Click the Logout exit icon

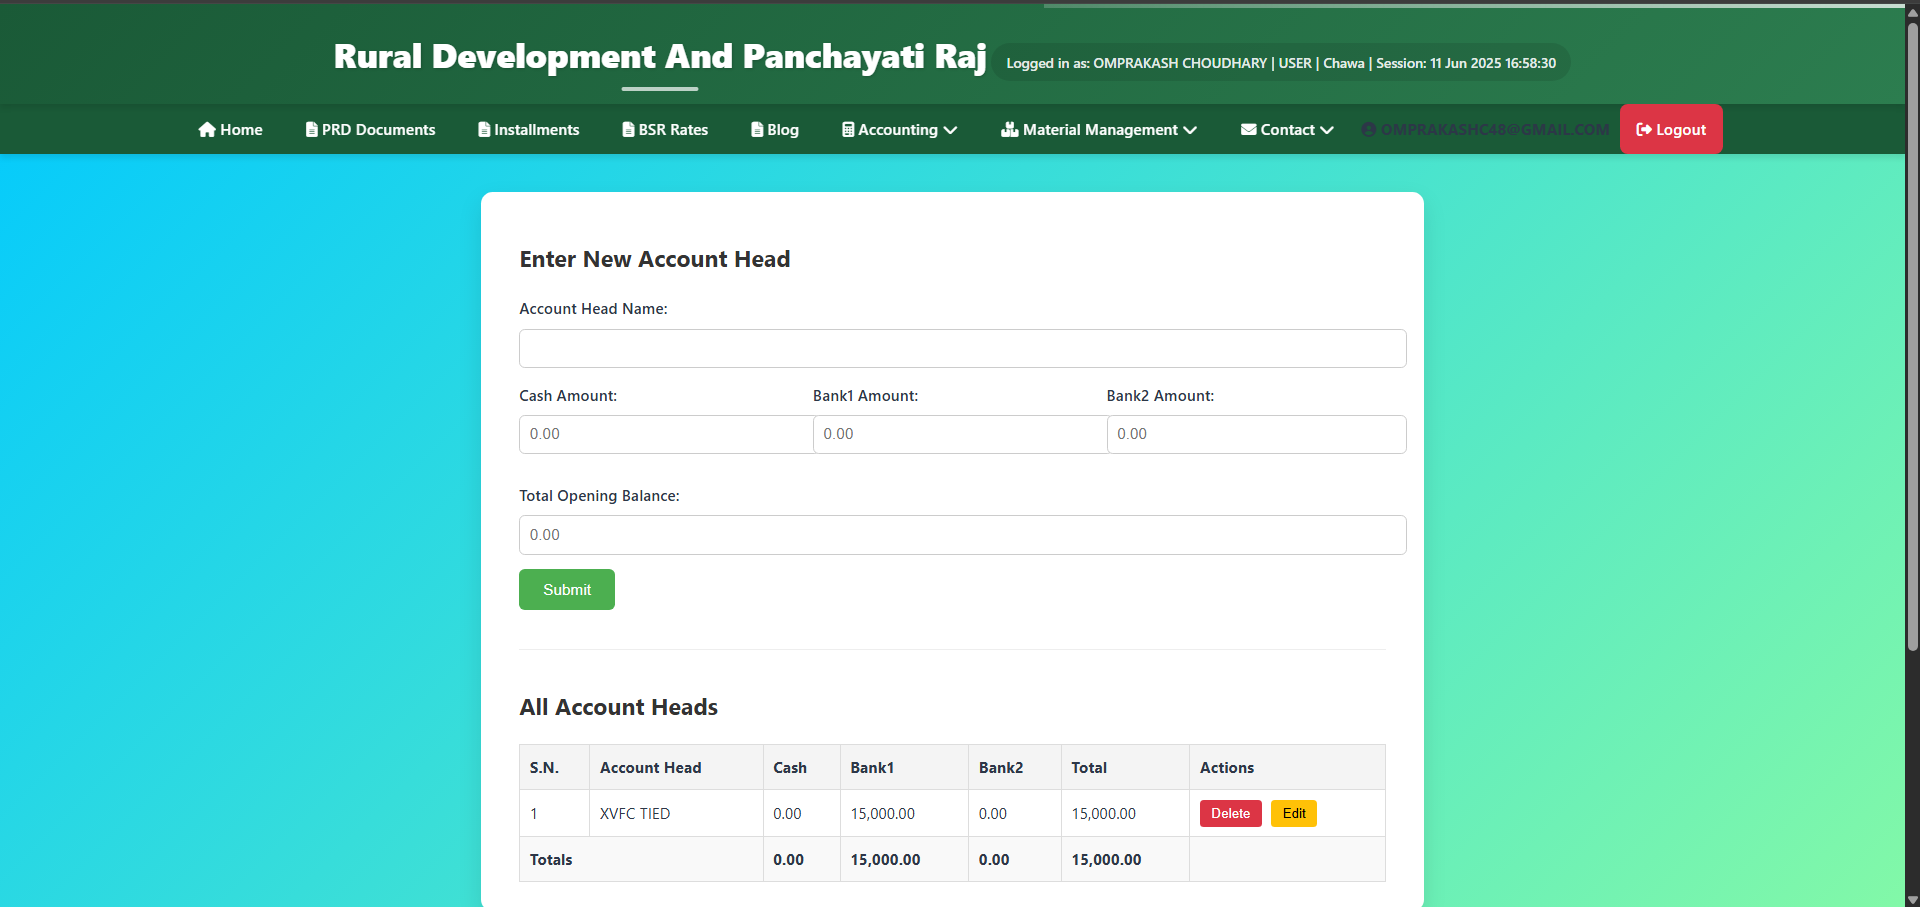[x=1644, y=129]
